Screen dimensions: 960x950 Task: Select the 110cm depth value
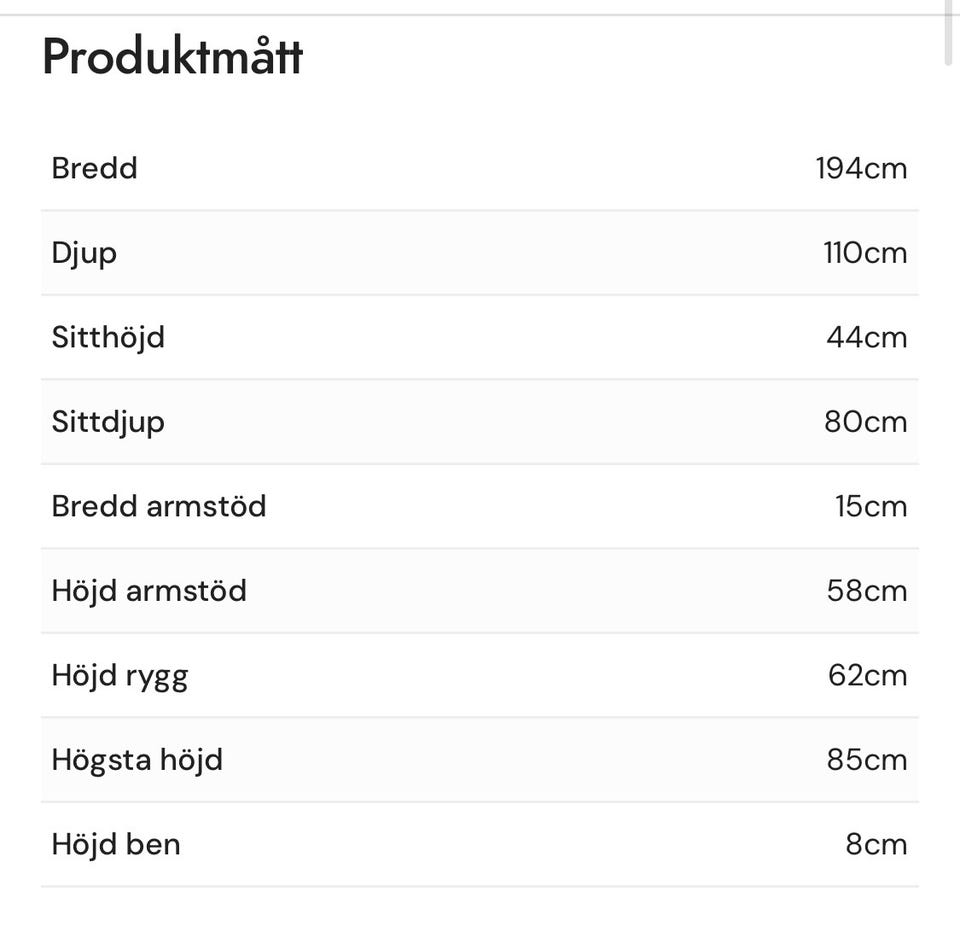(865, 253)
